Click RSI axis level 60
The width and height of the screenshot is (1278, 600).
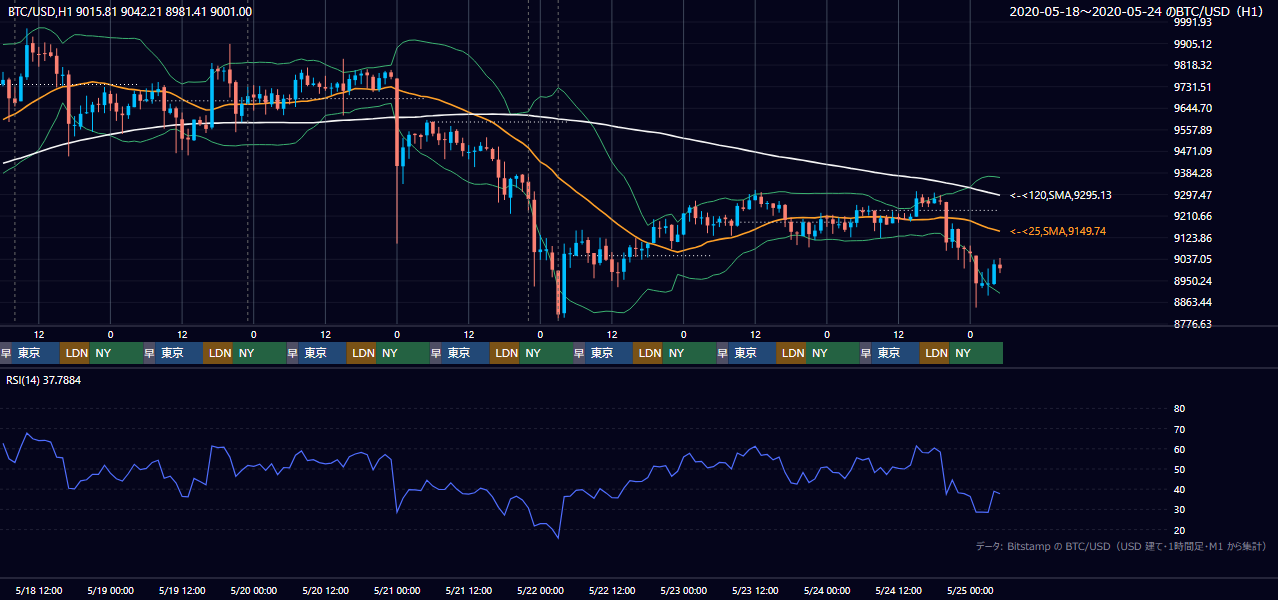pyautogui.click(x=1179, y=449)
